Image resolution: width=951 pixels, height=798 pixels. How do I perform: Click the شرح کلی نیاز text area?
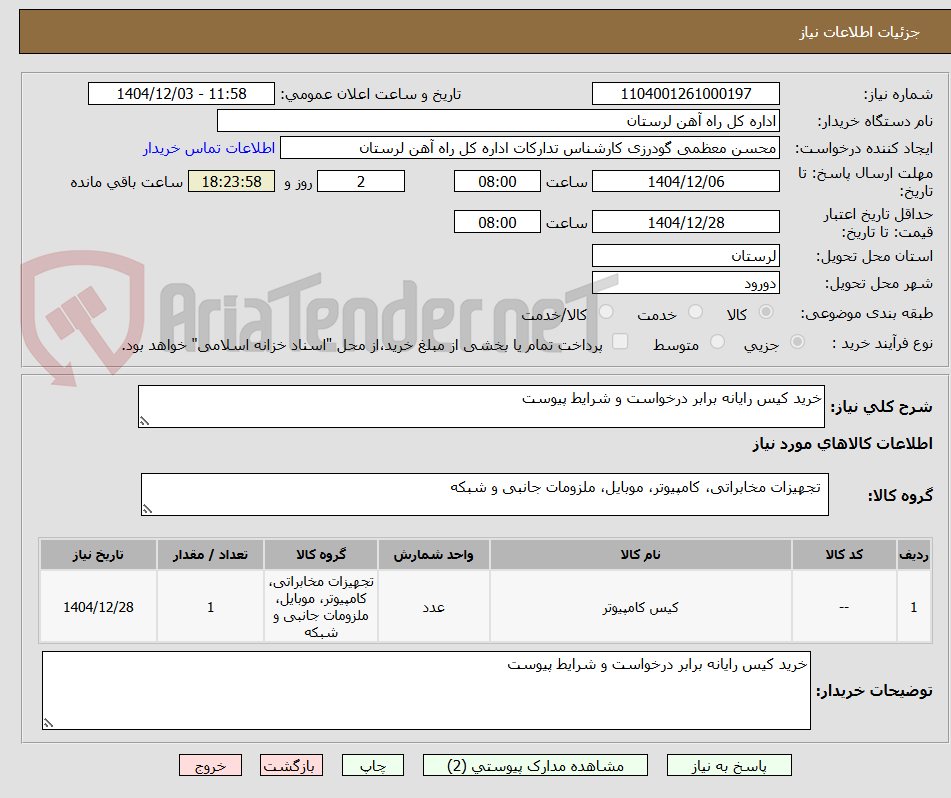point(481,406)
